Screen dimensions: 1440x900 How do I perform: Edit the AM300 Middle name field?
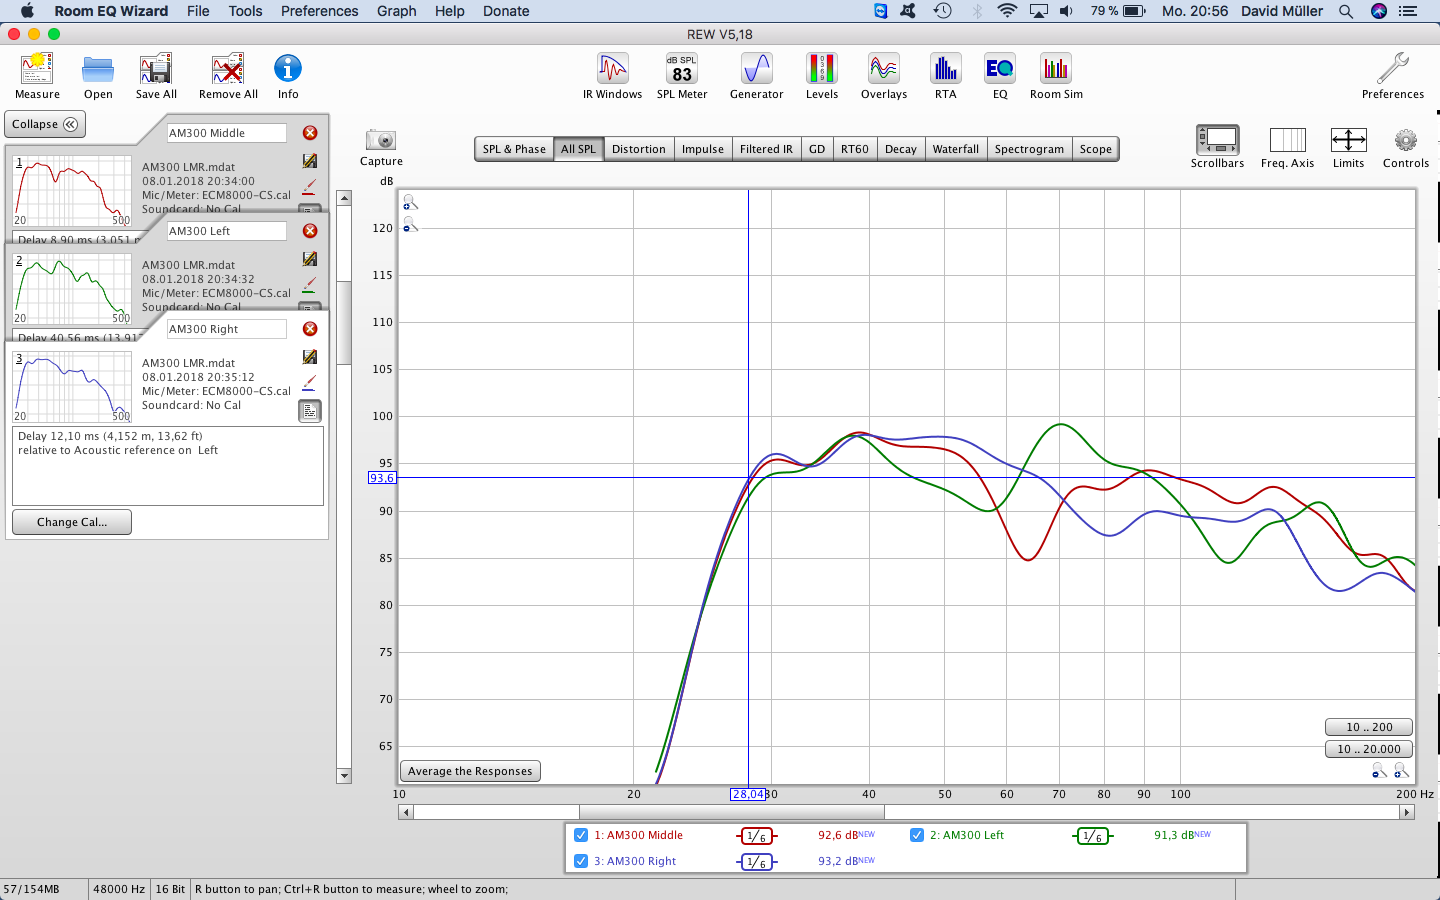226,133
